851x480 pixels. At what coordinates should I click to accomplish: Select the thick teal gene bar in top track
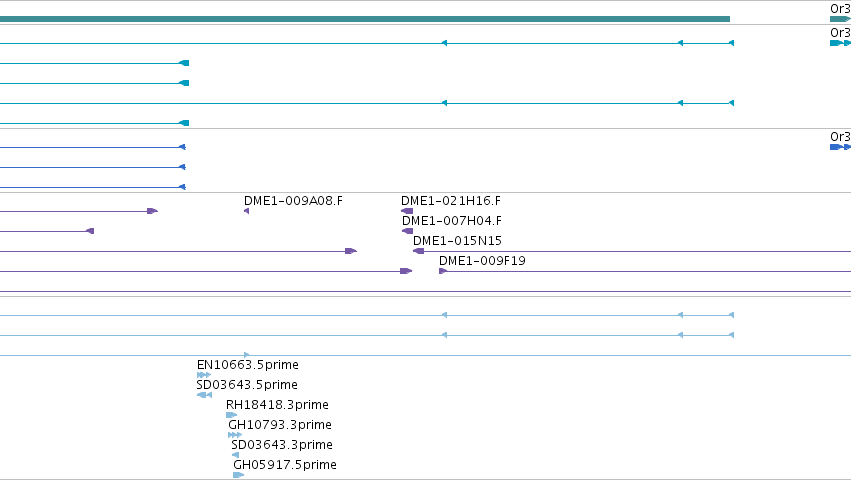(365, 19)
